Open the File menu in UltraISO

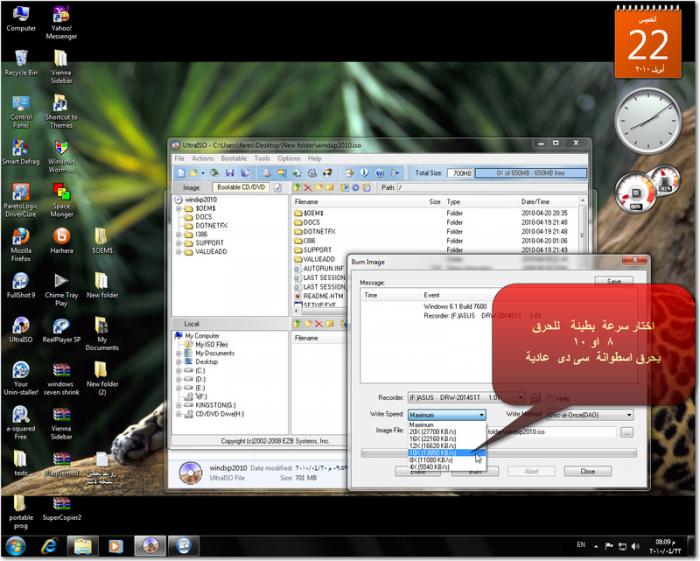tap(179, 158)
